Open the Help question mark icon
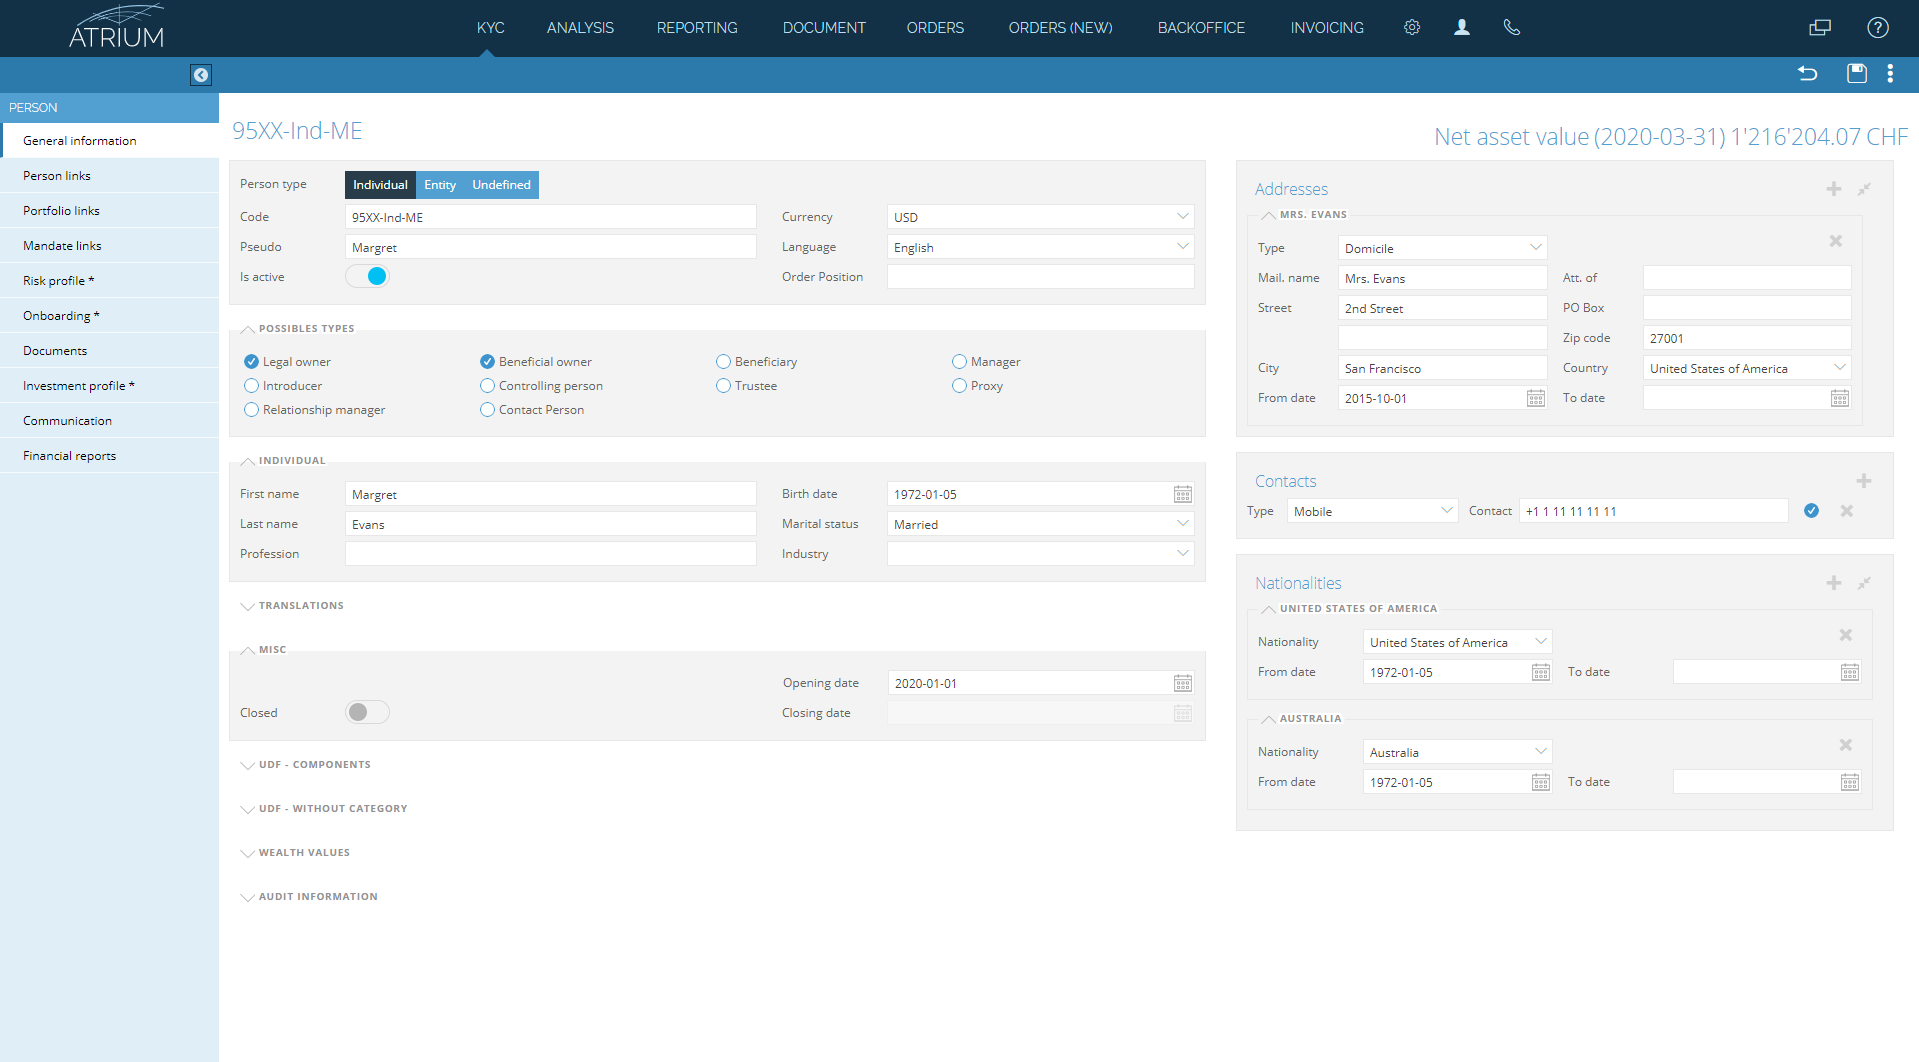The image size is (1919, 1062). 1877,27
